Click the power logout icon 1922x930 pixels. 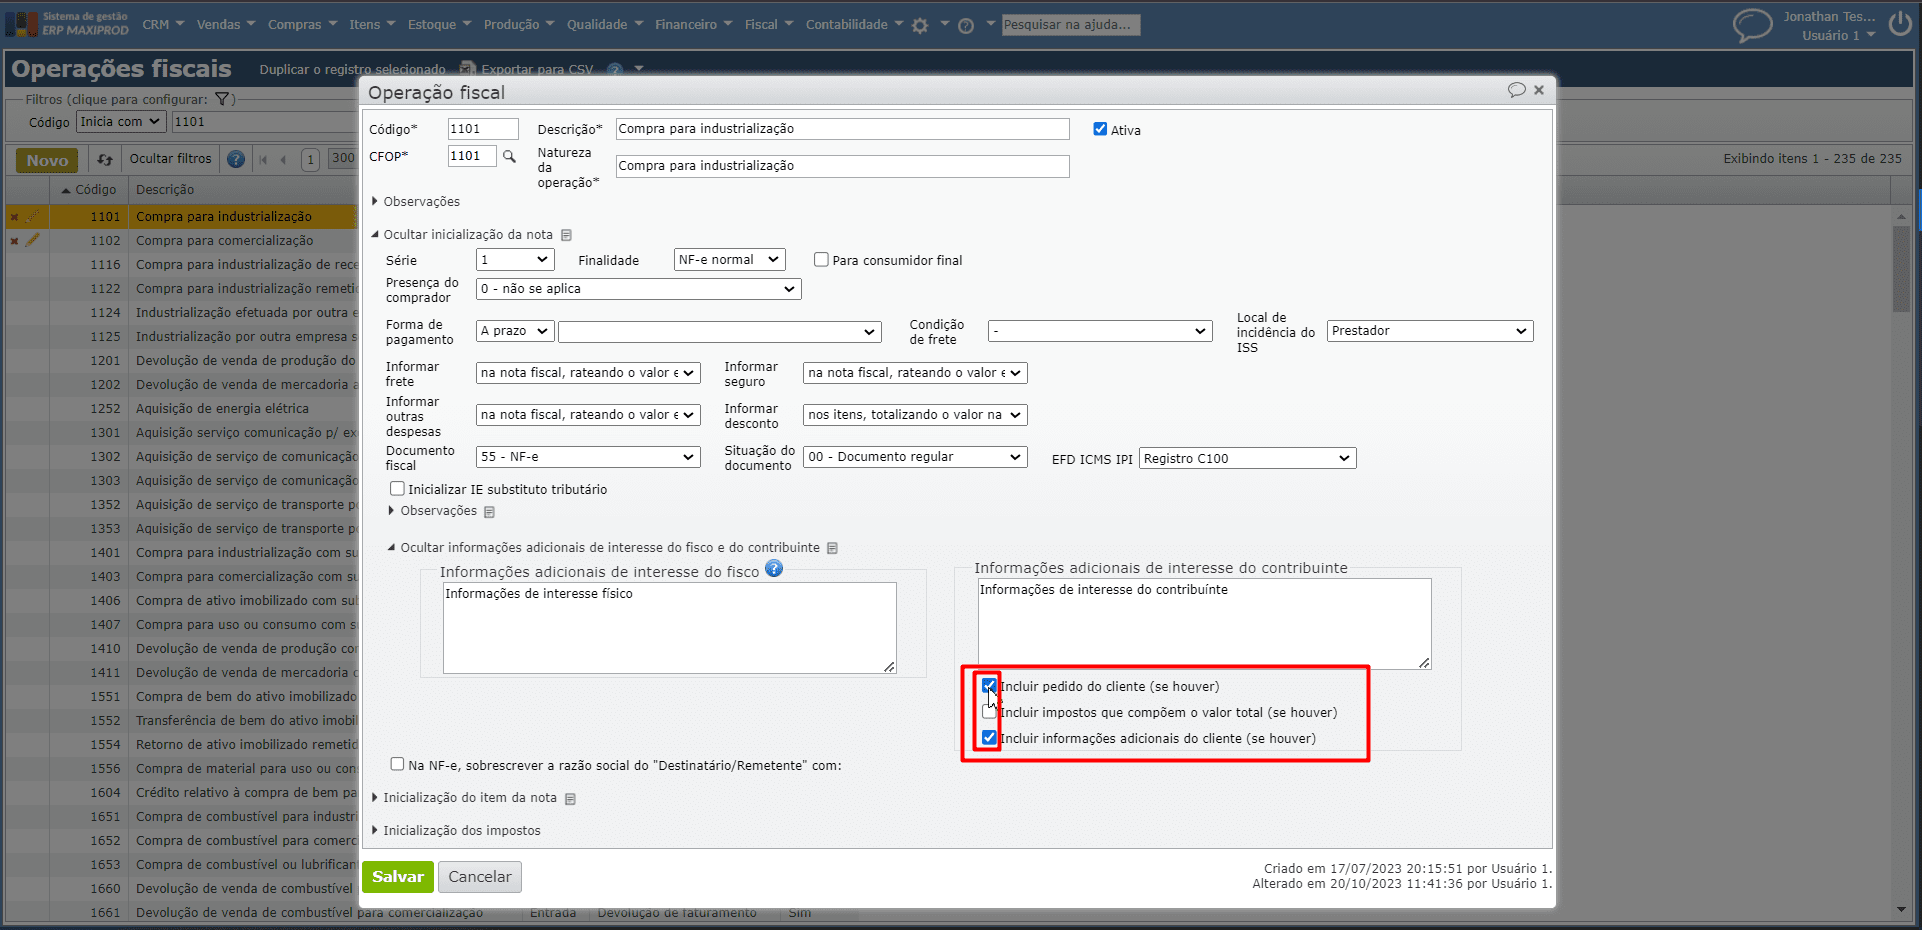(1900, 24)
